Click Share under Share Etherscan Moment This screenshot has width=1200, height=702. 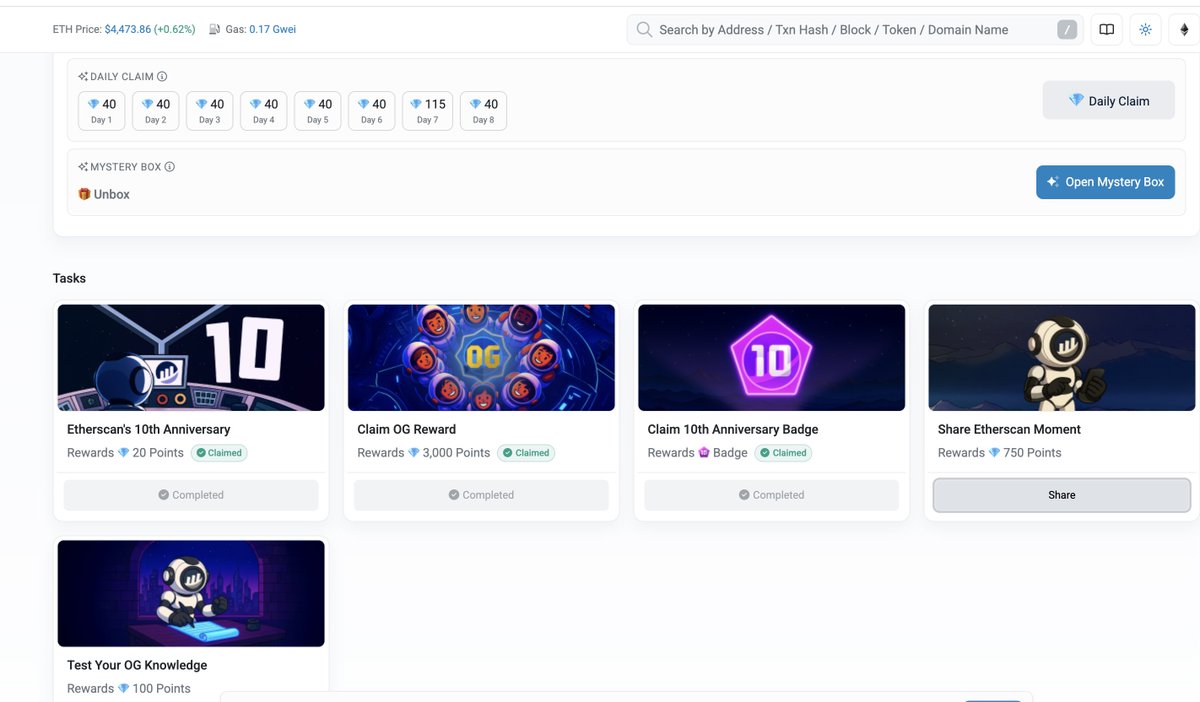point(1062,495)
